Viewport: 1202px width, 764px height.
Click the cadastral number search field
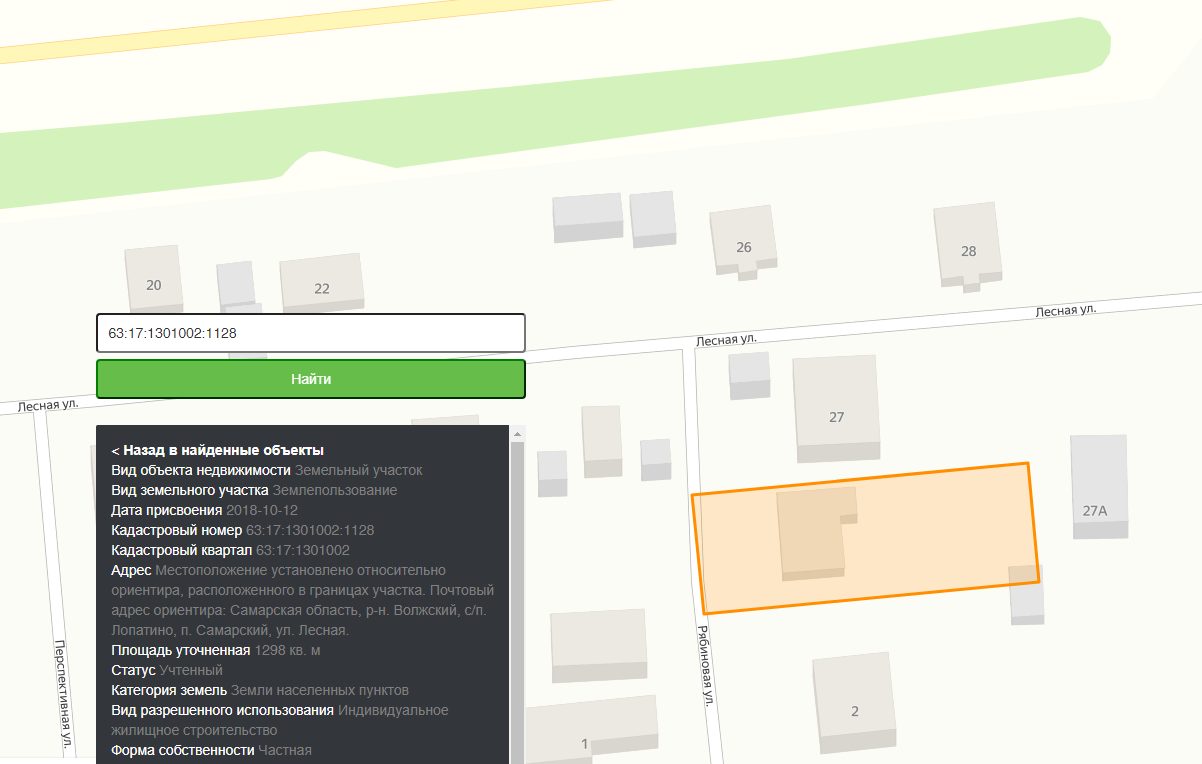310,333
